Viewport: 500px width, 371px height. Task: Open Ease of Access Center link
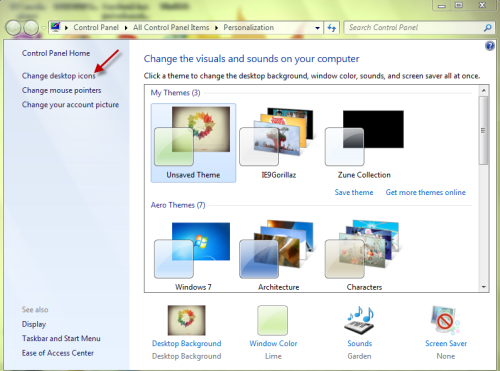click(58, 353)
